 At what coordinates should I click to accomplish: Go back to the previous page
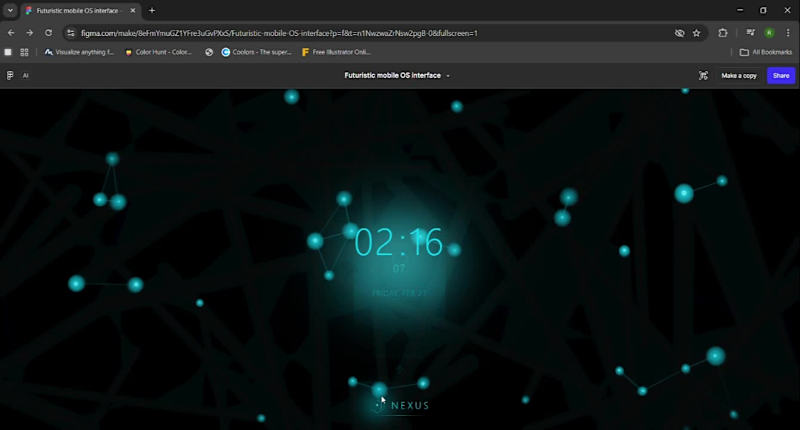tap(11, 33)
